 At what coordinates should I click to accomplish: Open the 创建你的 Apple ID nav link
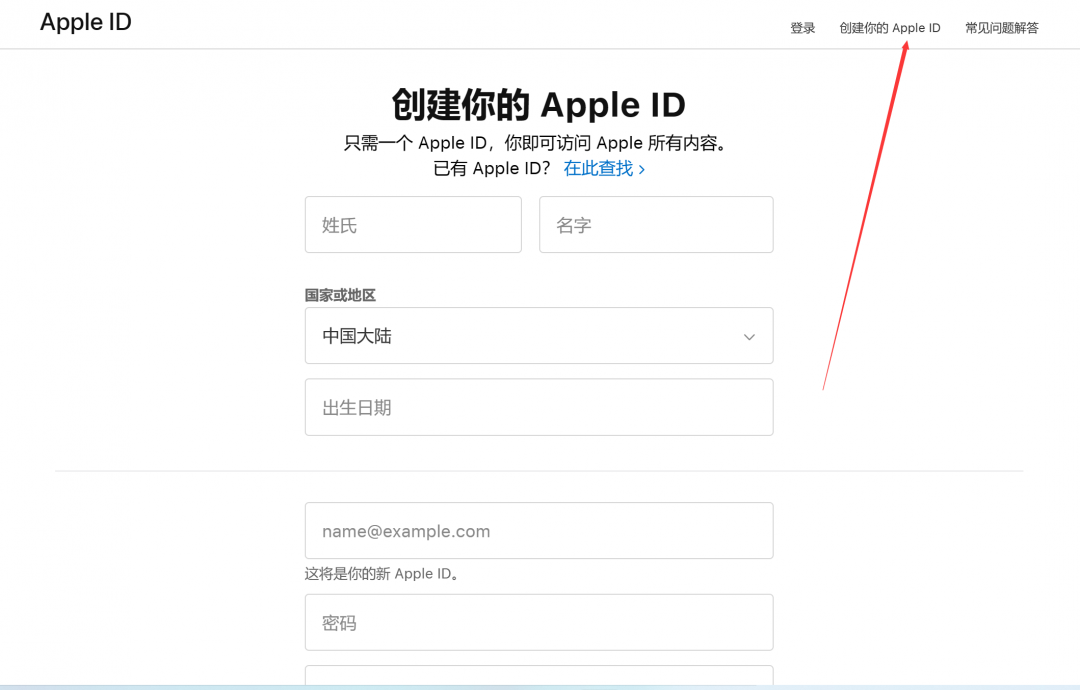[x=889, y=28]
